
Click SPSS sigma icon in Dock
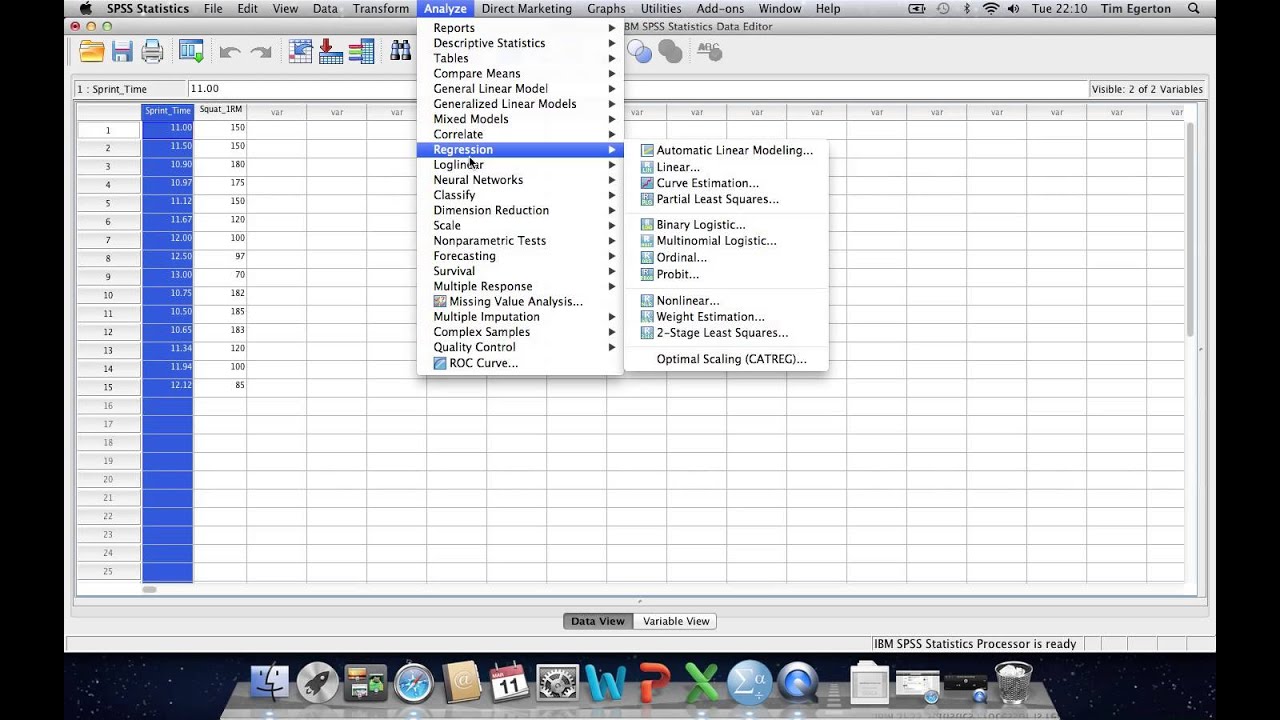[x=750, y=683]
